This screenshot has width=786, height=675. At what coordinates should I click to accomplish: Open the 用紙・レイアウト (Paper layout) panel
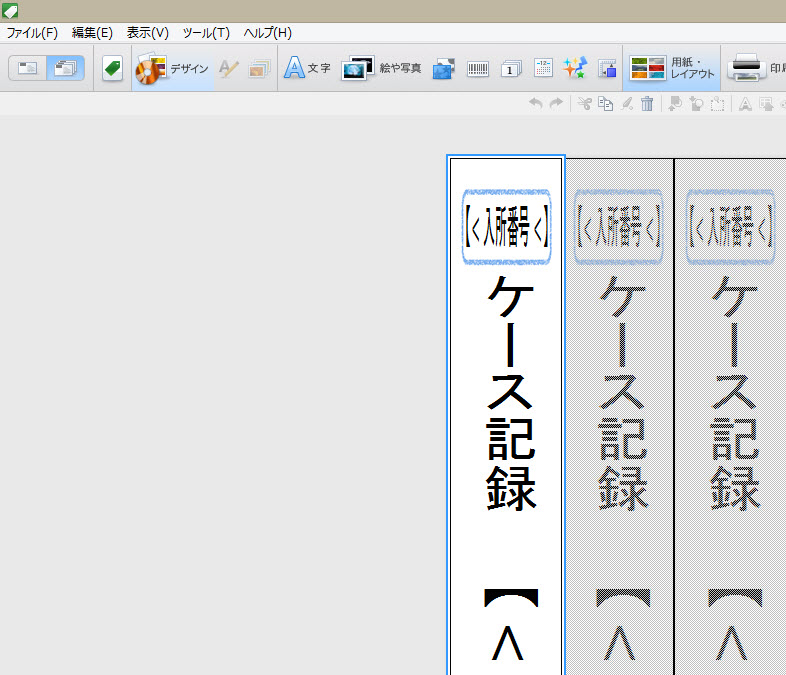(x=672, y=69)
